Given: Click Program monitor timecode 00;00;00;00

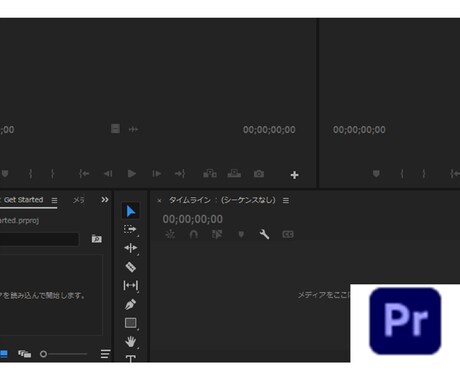Looking at the screenshot, I should 359,130.
